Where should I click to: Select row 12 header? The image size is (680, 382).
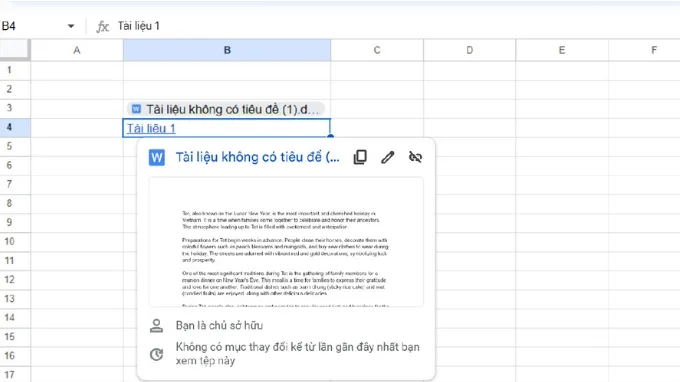(15, 280)
